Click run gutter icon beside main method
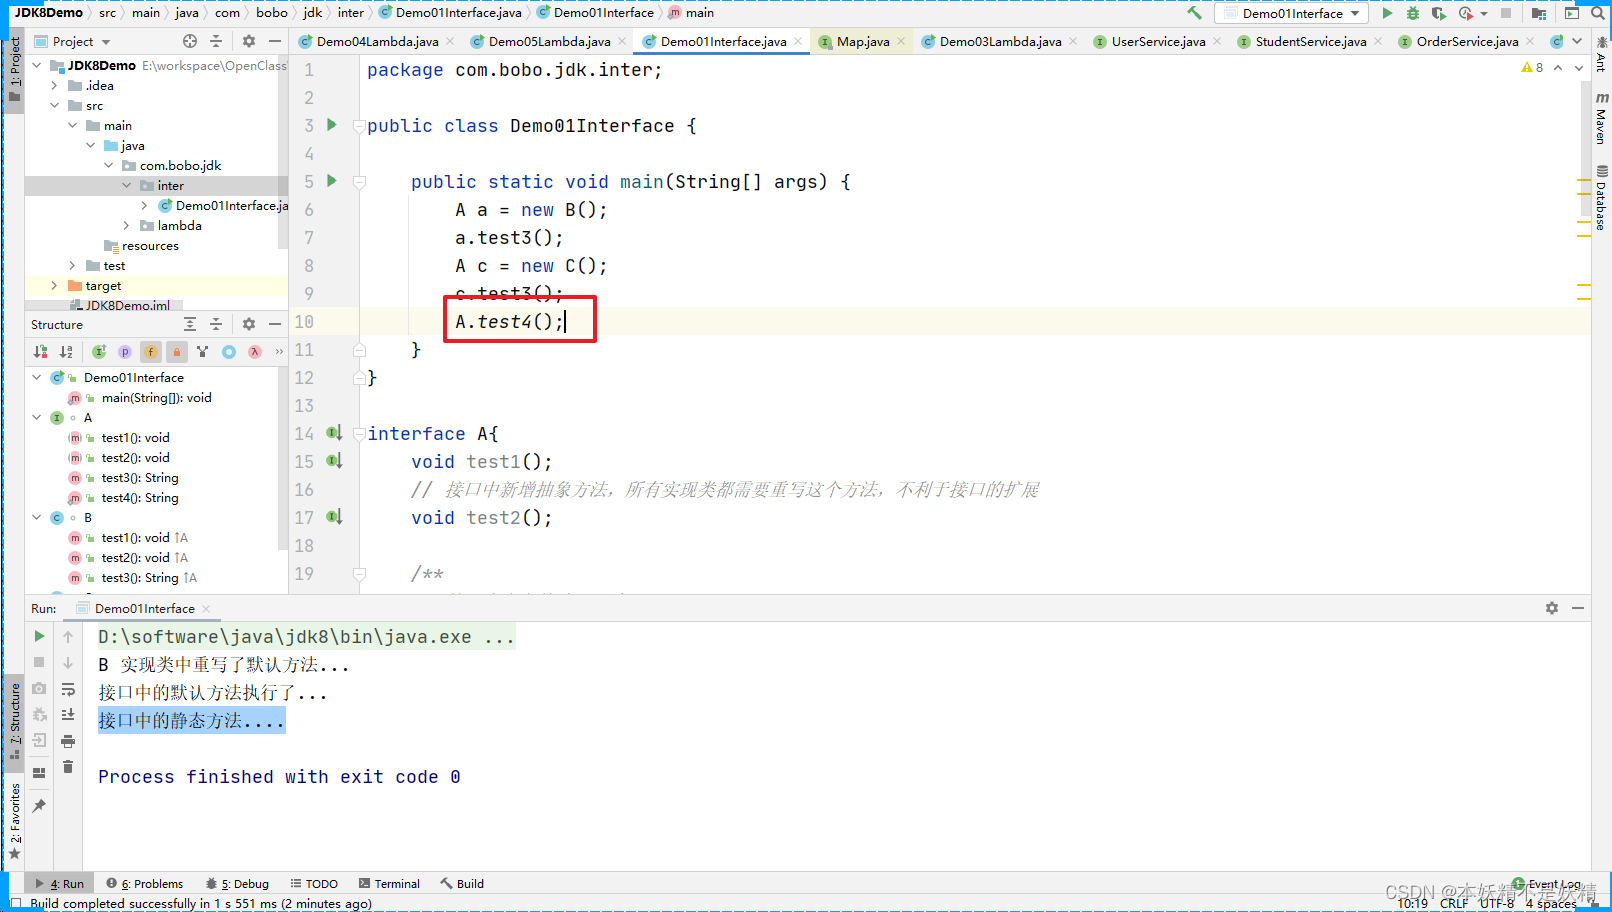This screenshot has width=1612, height=912. coord(332,181)
